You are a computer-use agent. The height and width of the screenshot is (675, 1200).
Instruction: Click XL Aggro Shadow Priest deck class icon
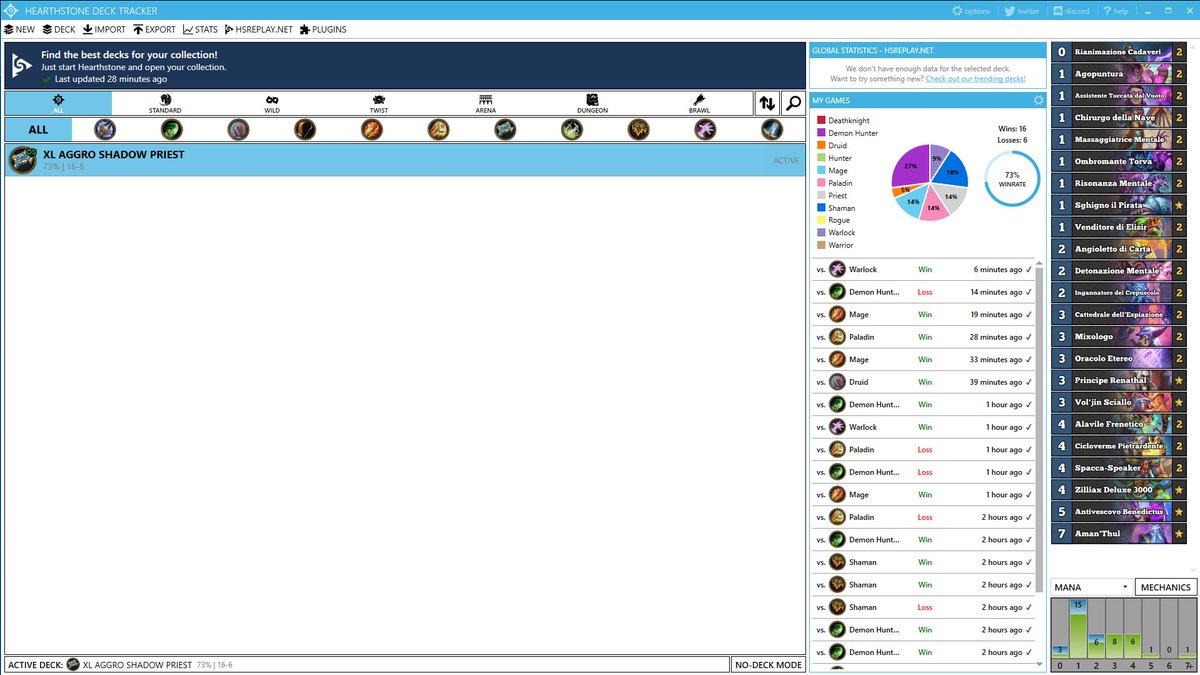[22, 160]
